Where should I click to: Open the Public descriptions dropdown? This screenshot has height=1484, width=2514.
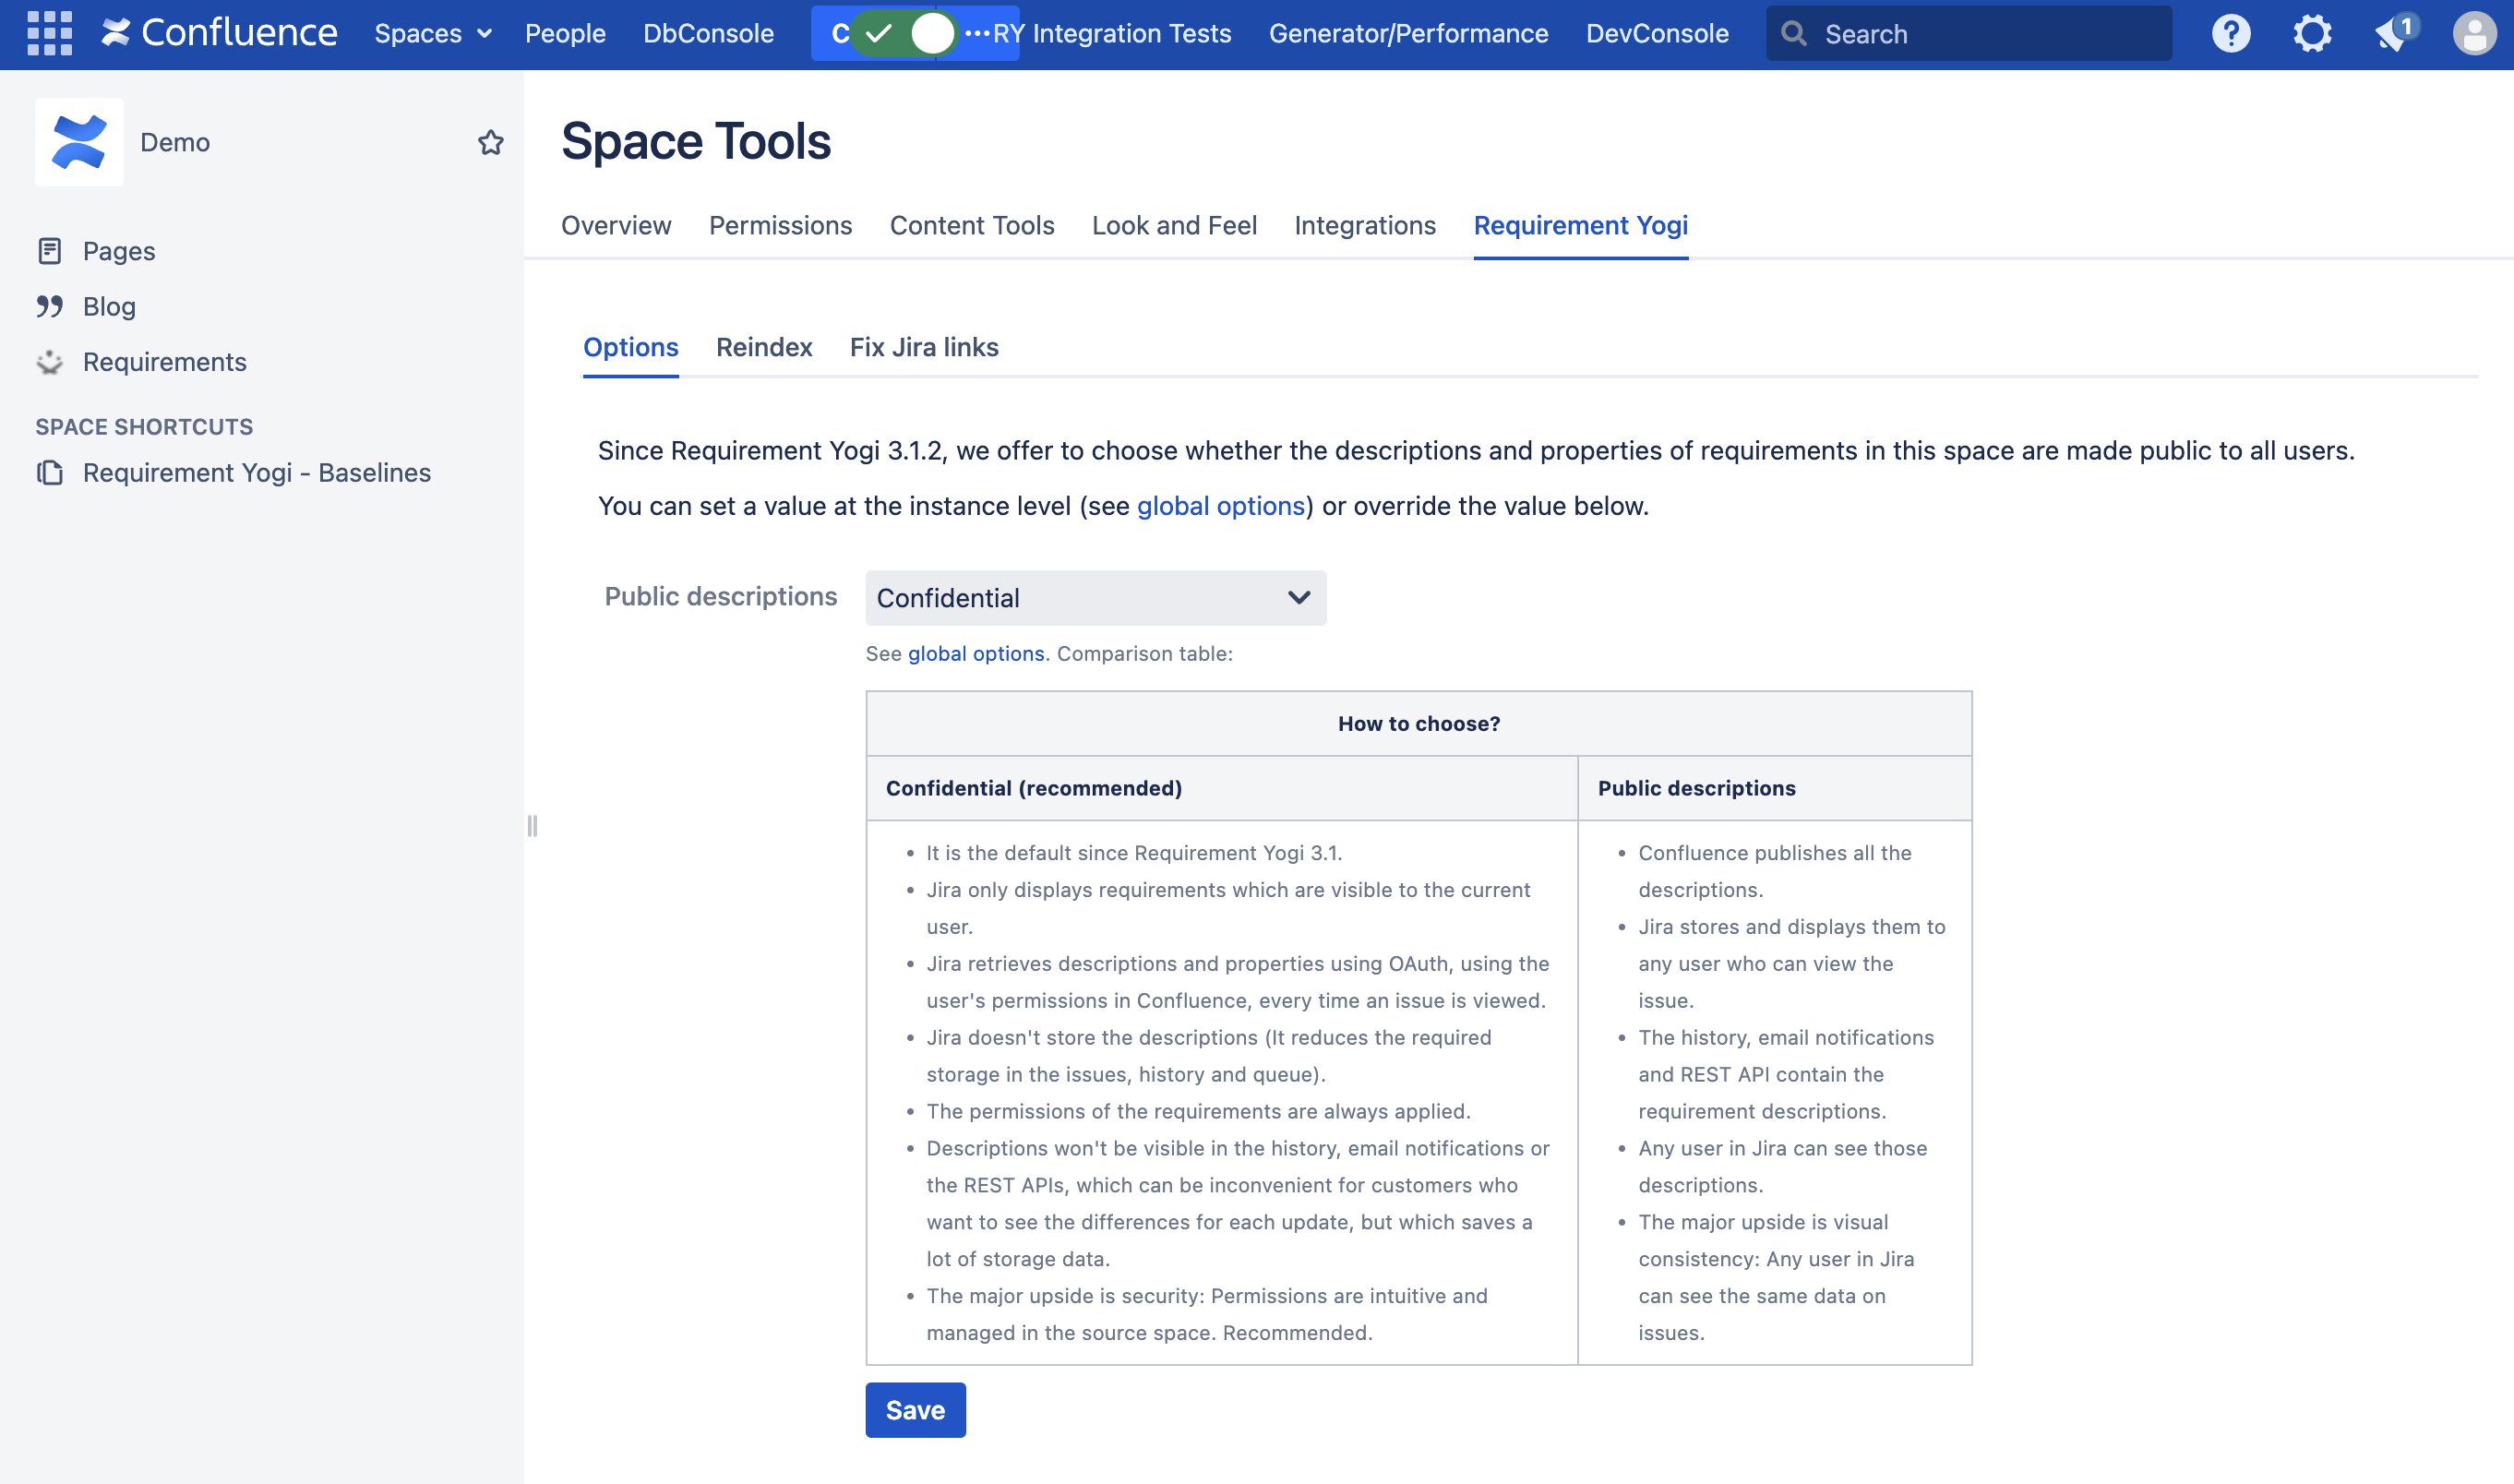tap(1095, 598)
